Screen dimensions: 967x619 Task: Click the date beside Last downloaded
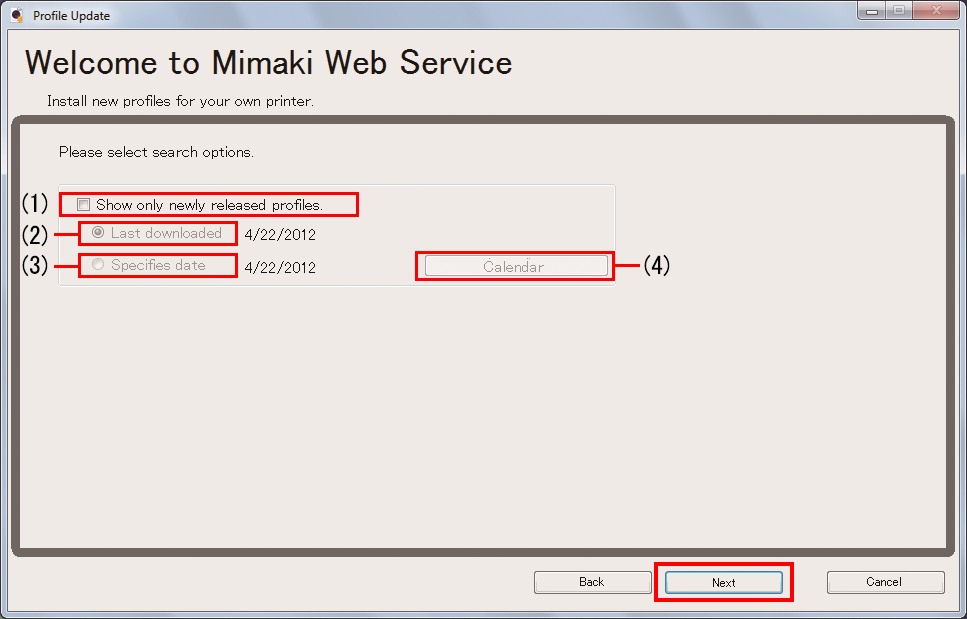[280, 235]
